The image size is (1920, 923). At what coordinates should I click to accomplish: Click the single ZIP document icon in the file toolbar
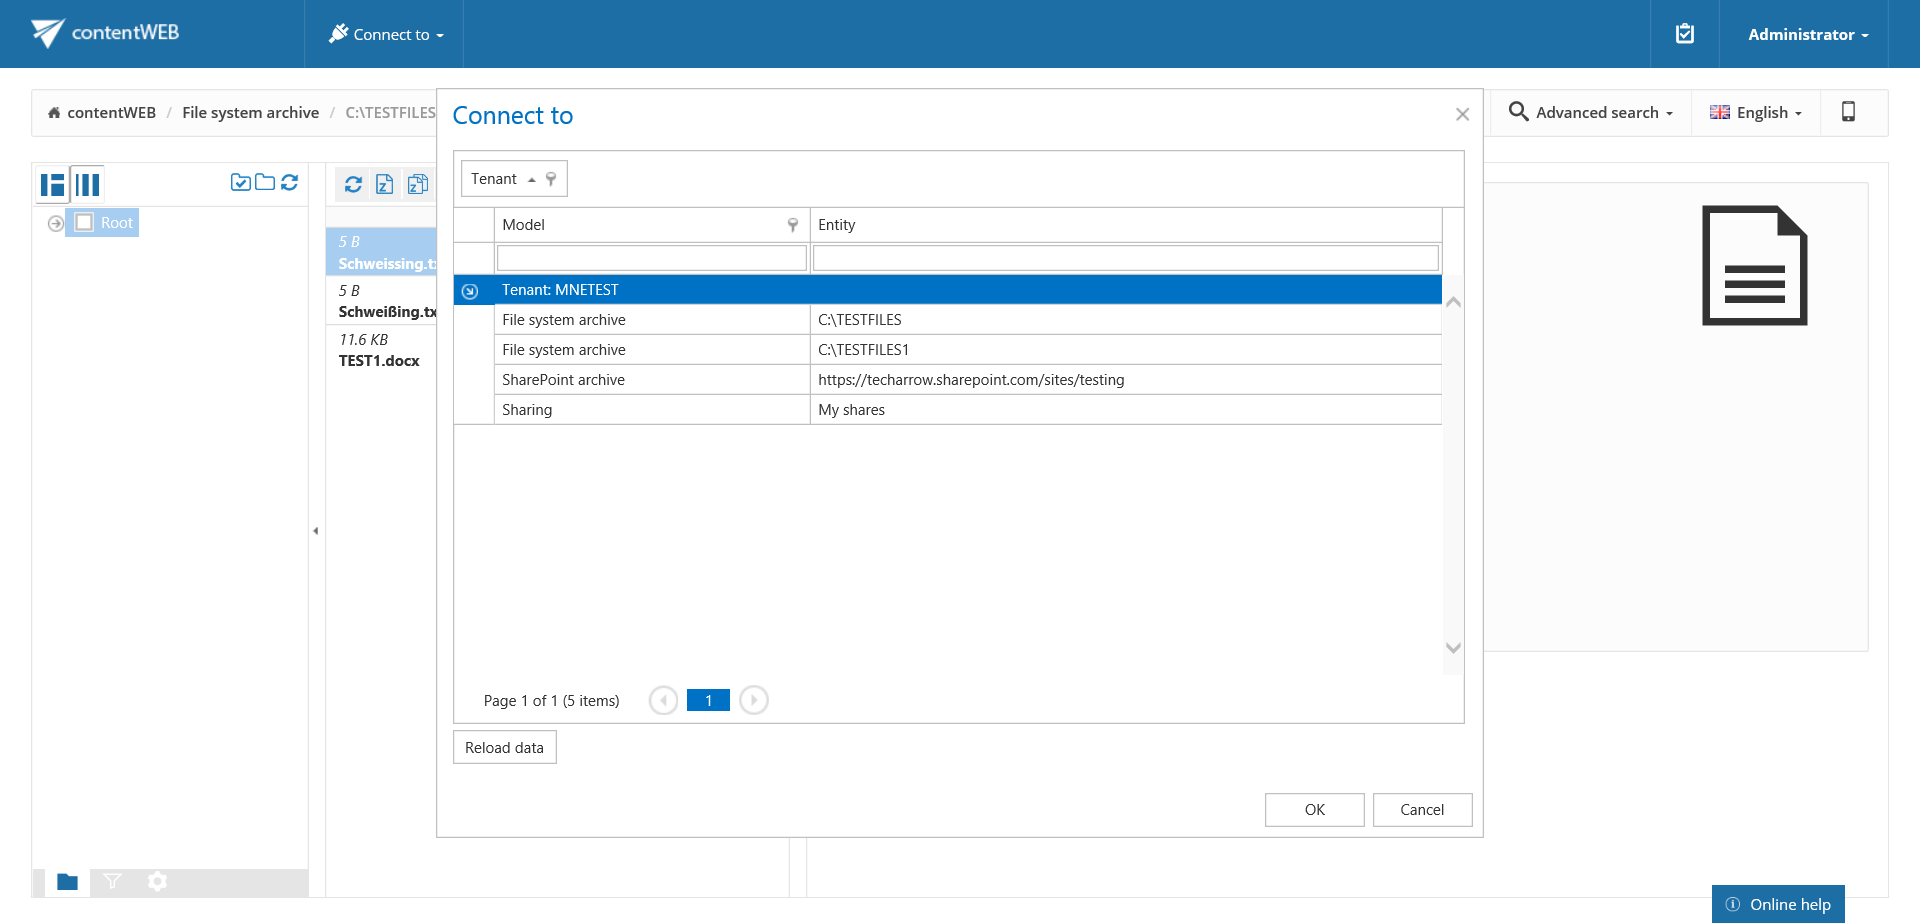385,184
